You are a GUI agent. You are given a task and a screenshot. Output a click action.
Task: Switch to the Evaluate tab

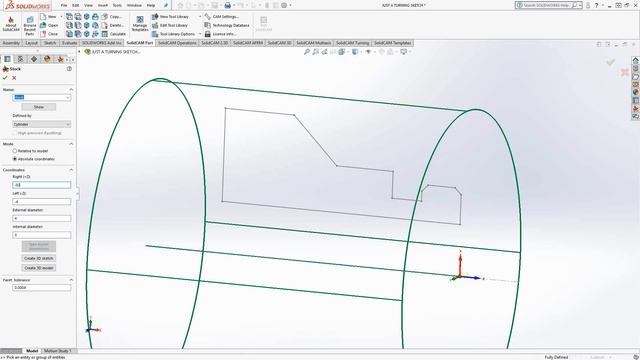(69, 43)
